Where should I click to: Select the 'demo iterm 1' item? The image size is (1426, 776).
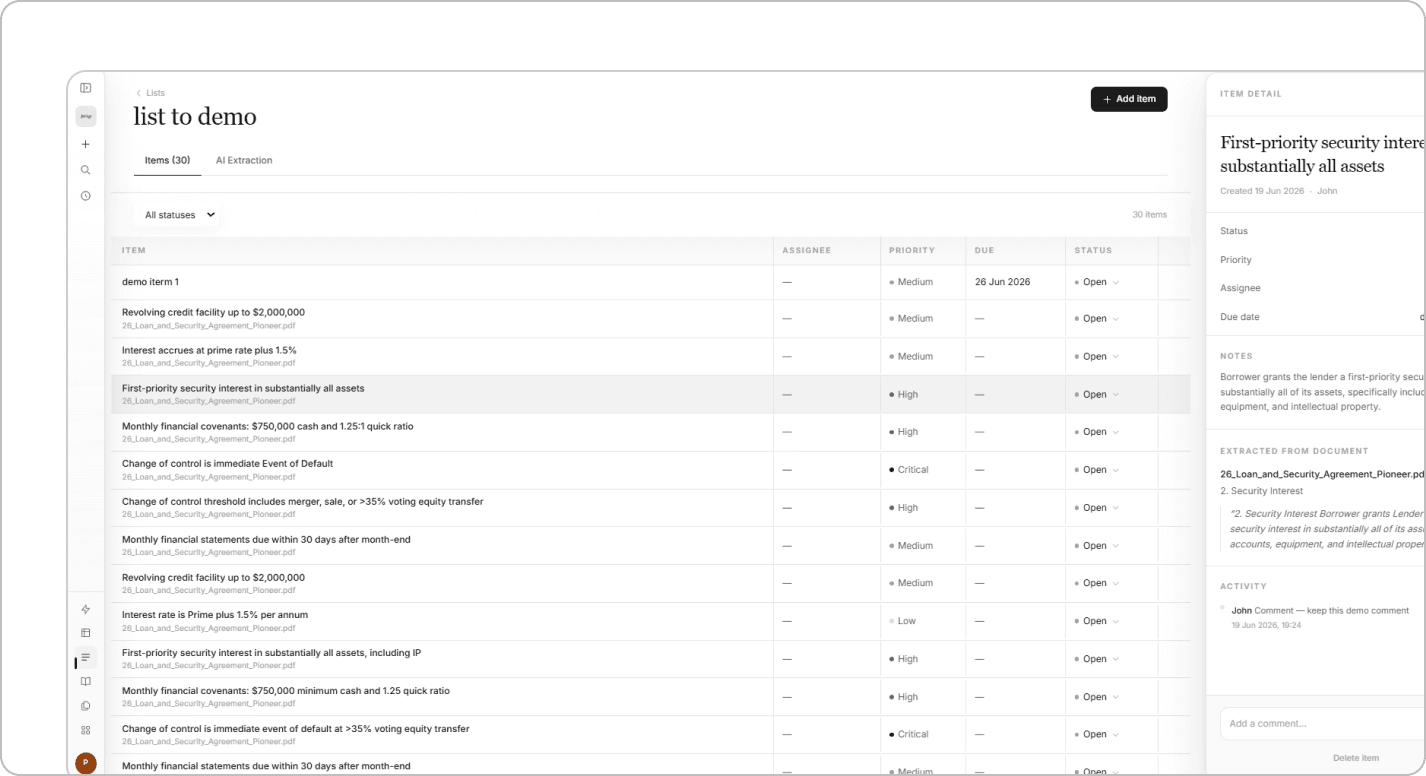click(x=150, y=282)
